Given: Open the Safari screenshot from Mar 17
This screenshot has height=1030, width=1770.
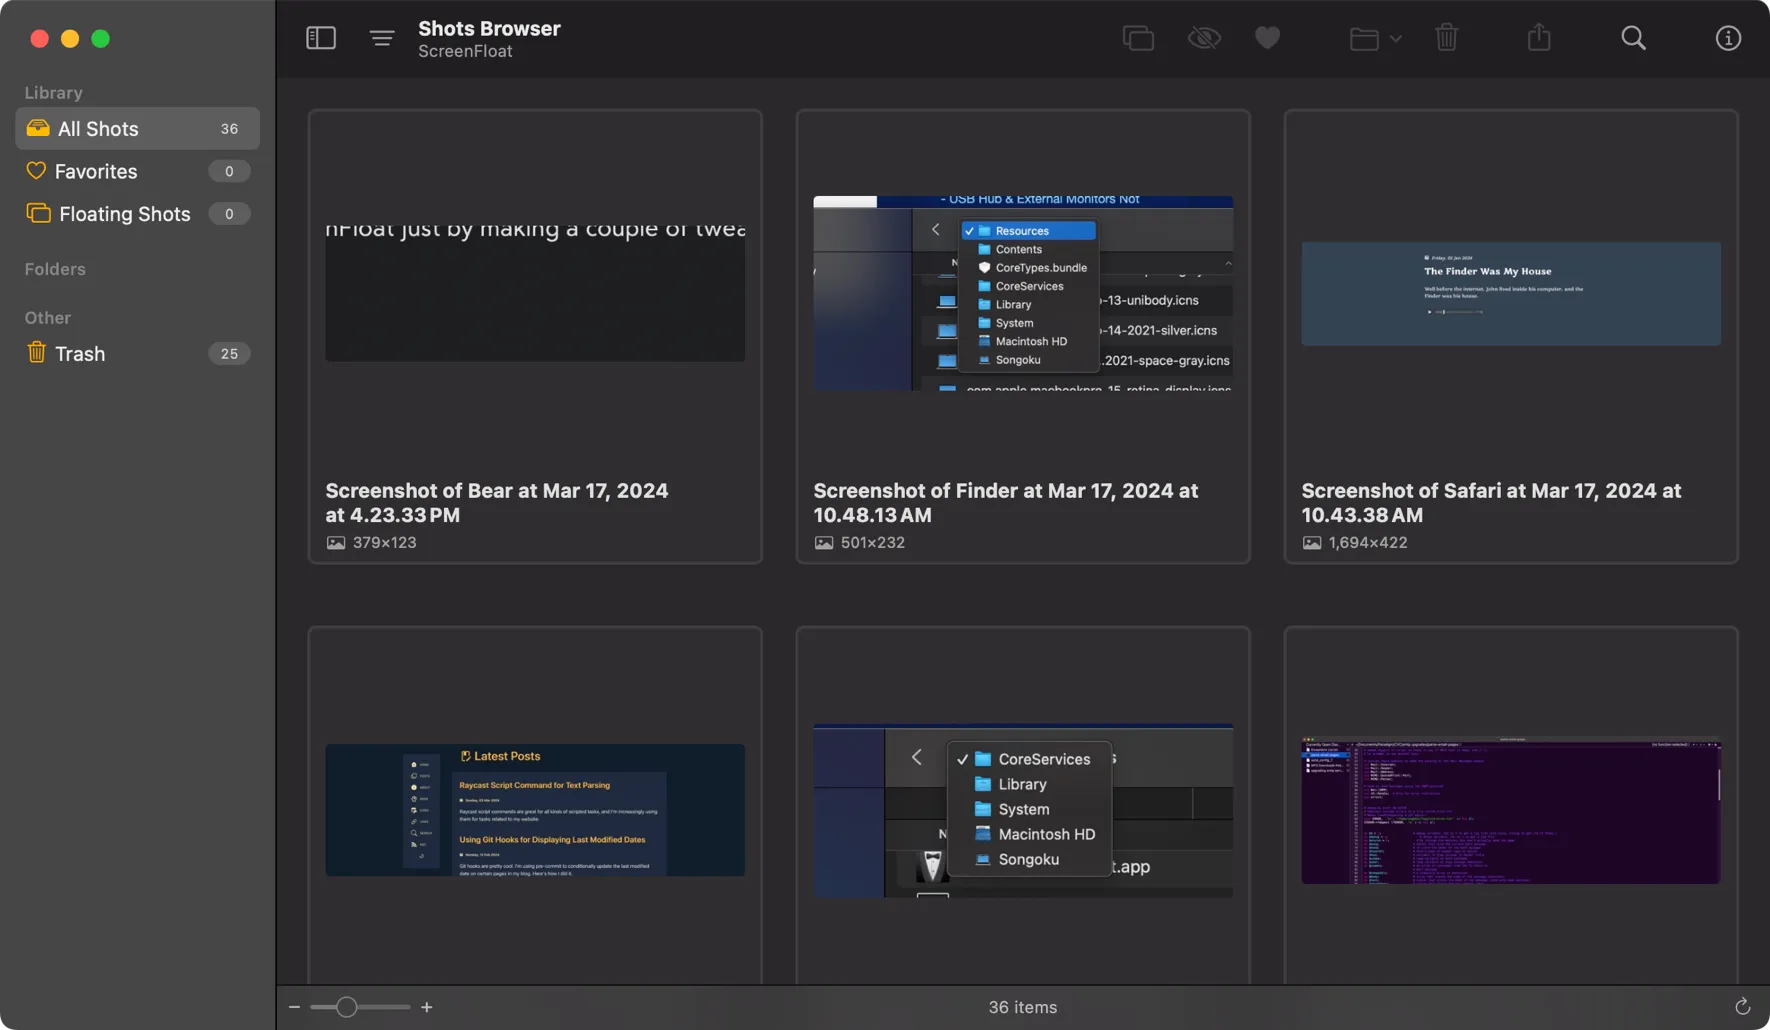Looking at the screenshot, I should [1509, 293].
